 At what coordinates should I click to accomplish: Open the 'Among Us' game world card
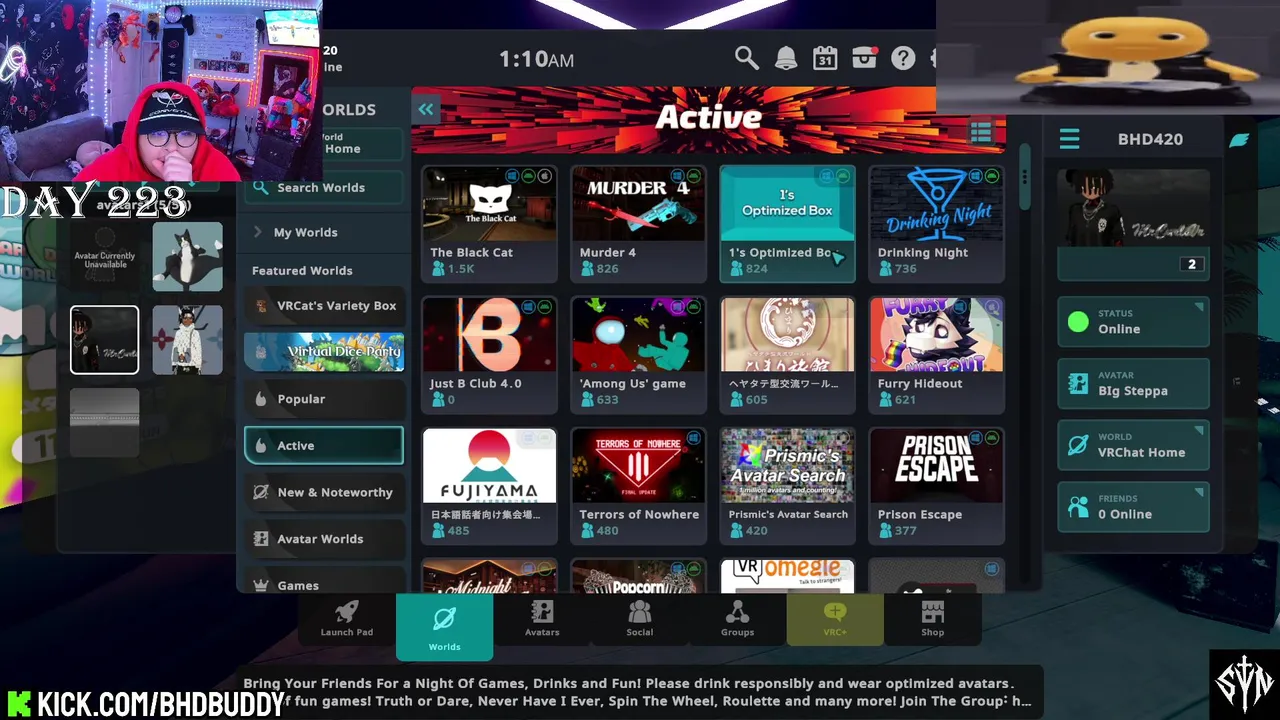[638, 354]
